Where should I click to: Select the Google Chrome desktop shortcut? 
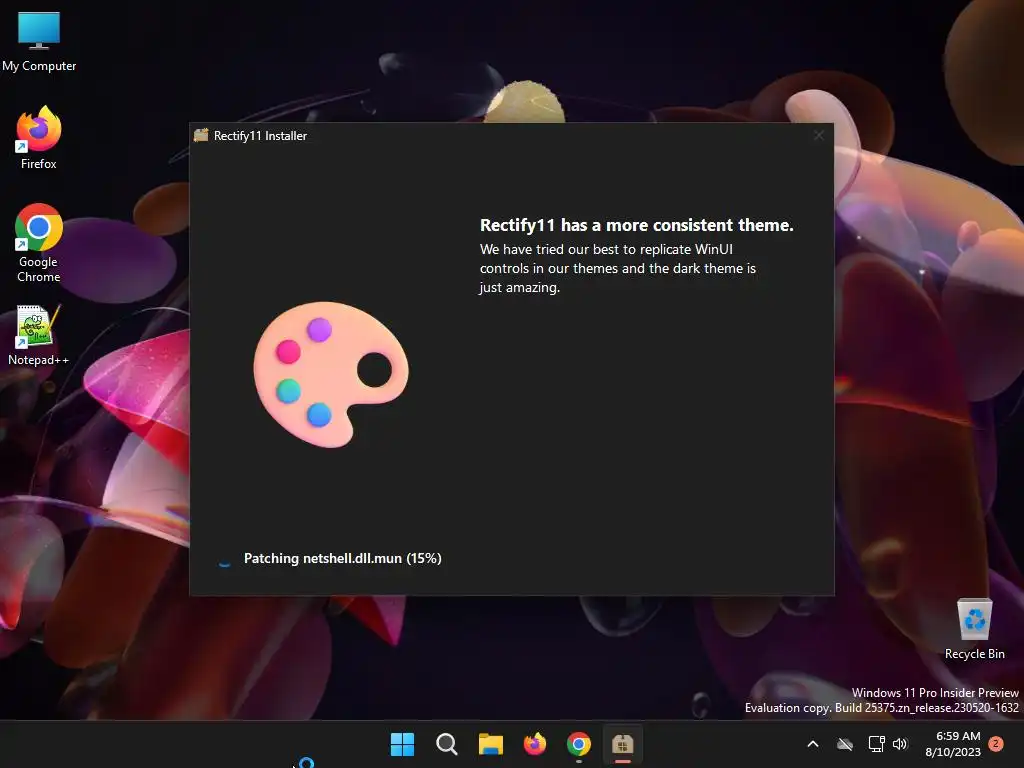[39, 243]
